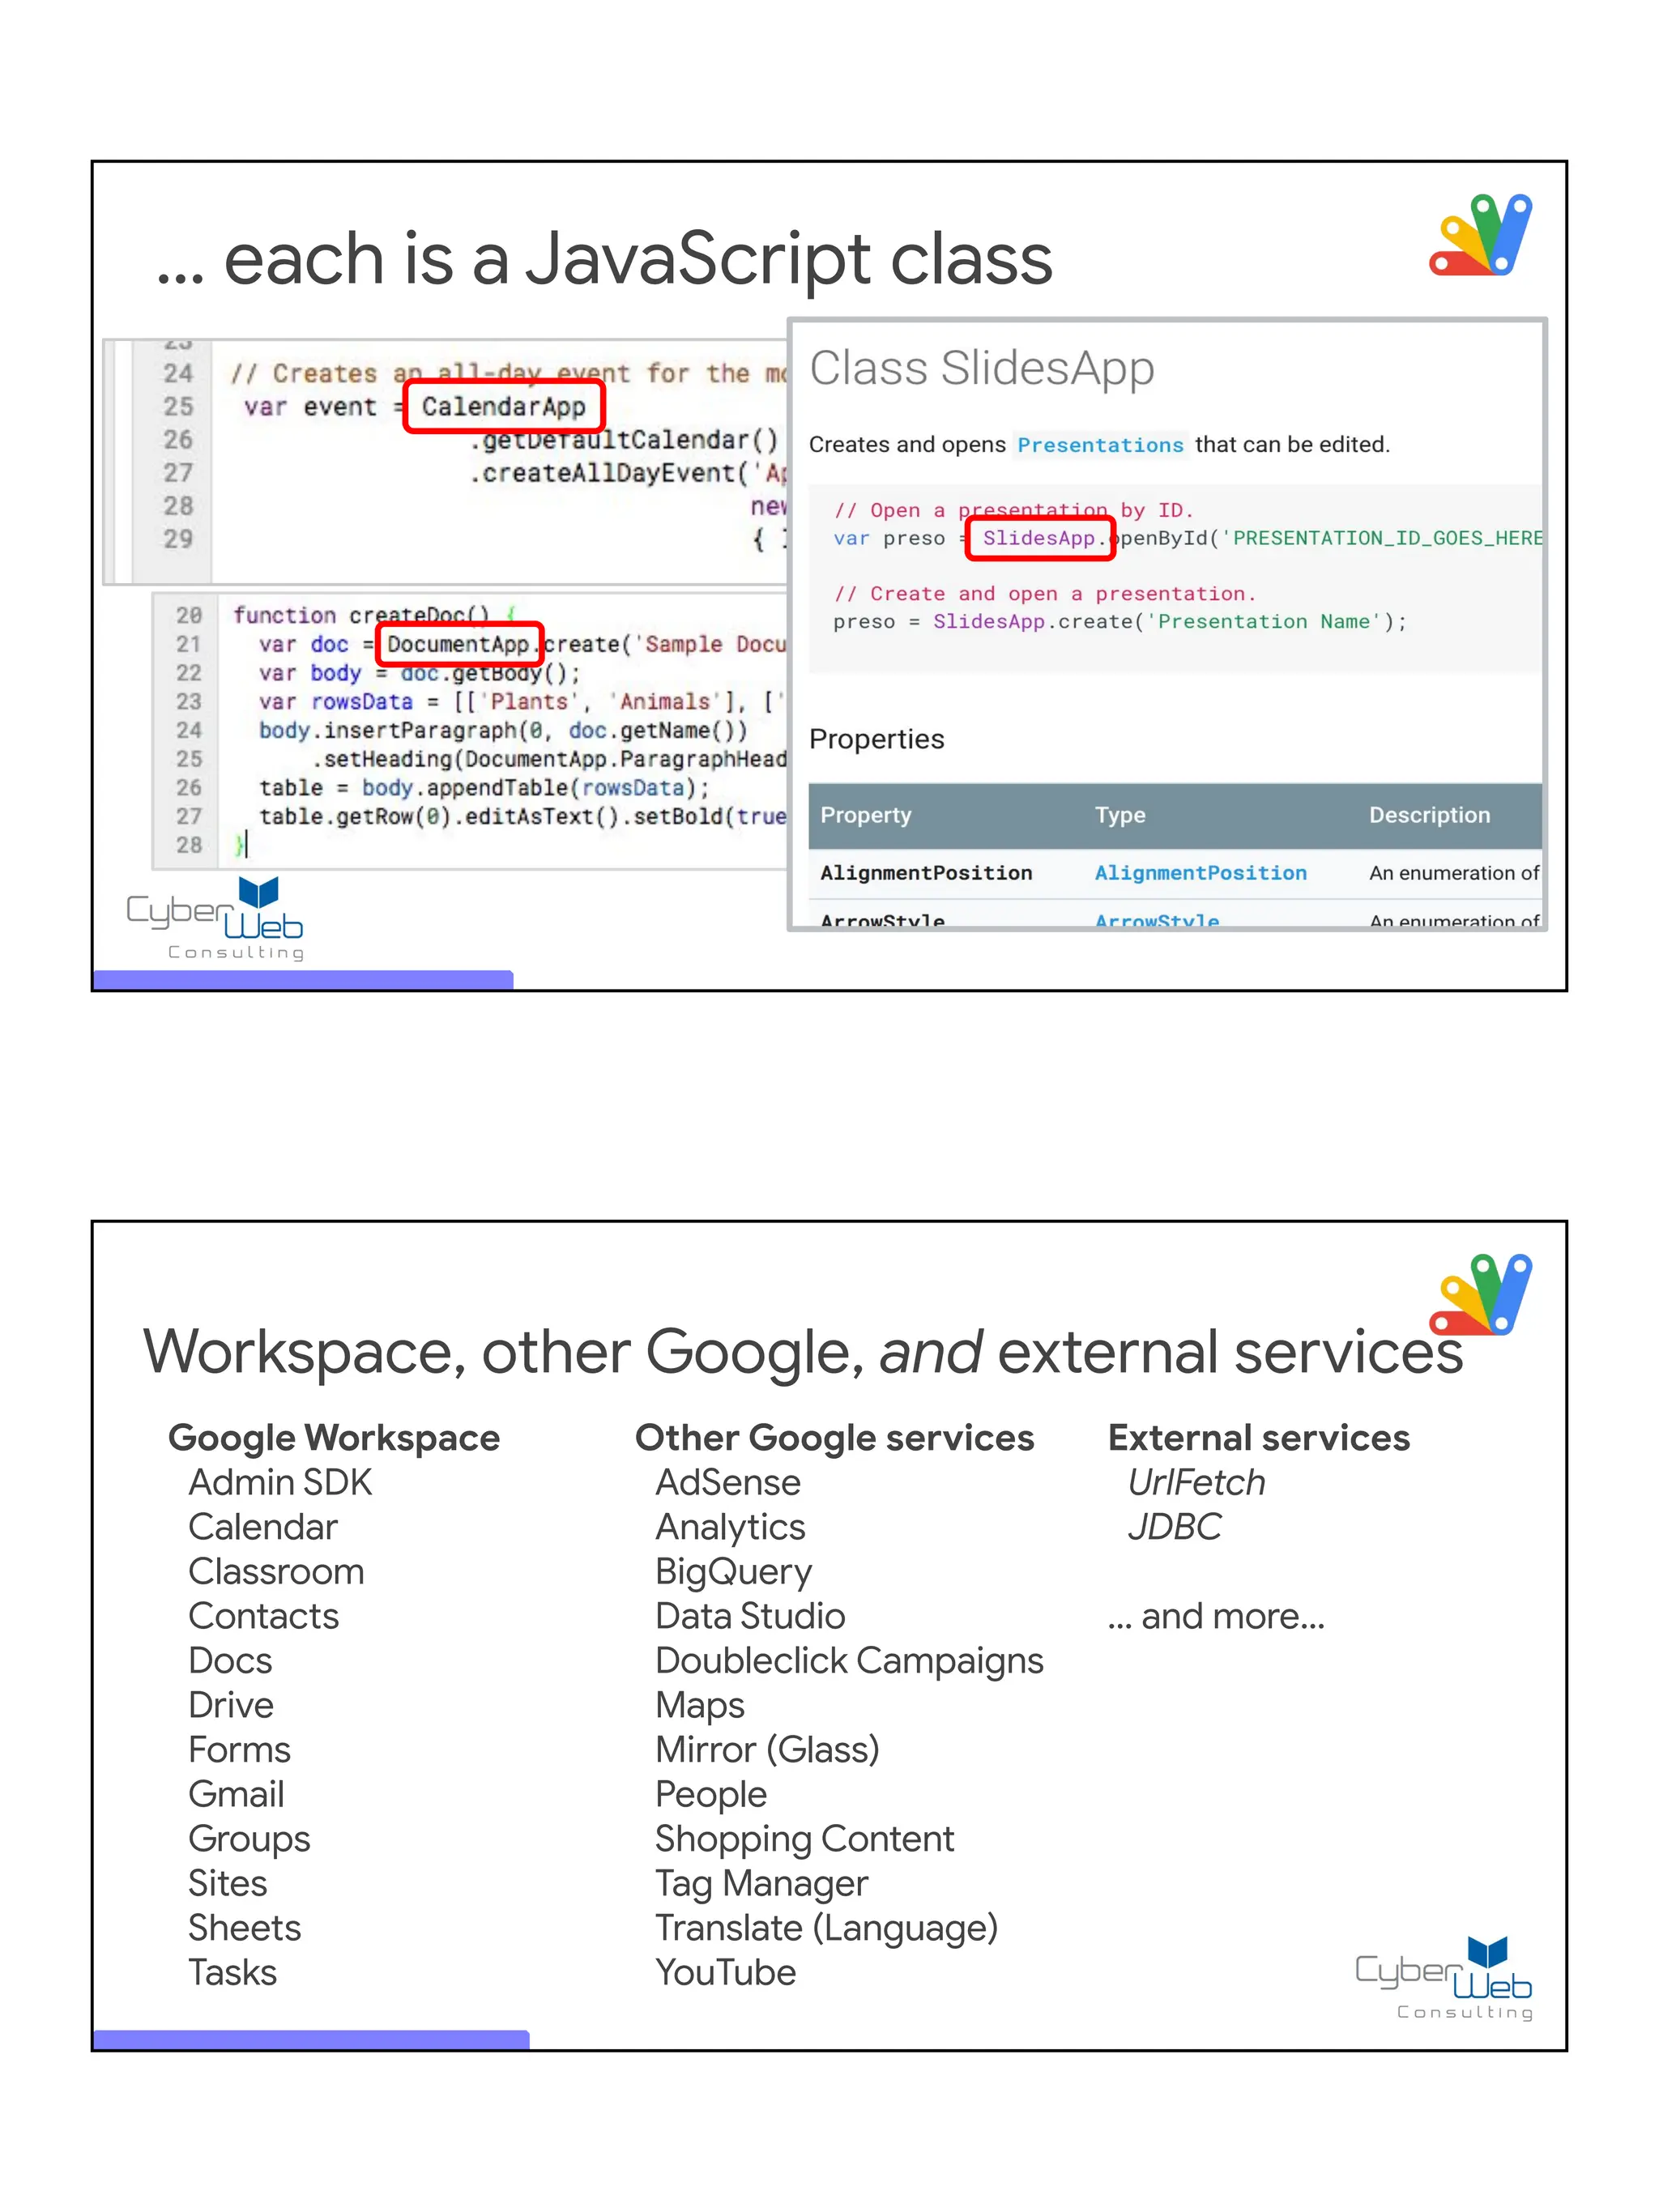Viewport: 1659px width, 2212px height.
Task: Click BigQuery in Other Google services
Action: (x=734, y=1573)
